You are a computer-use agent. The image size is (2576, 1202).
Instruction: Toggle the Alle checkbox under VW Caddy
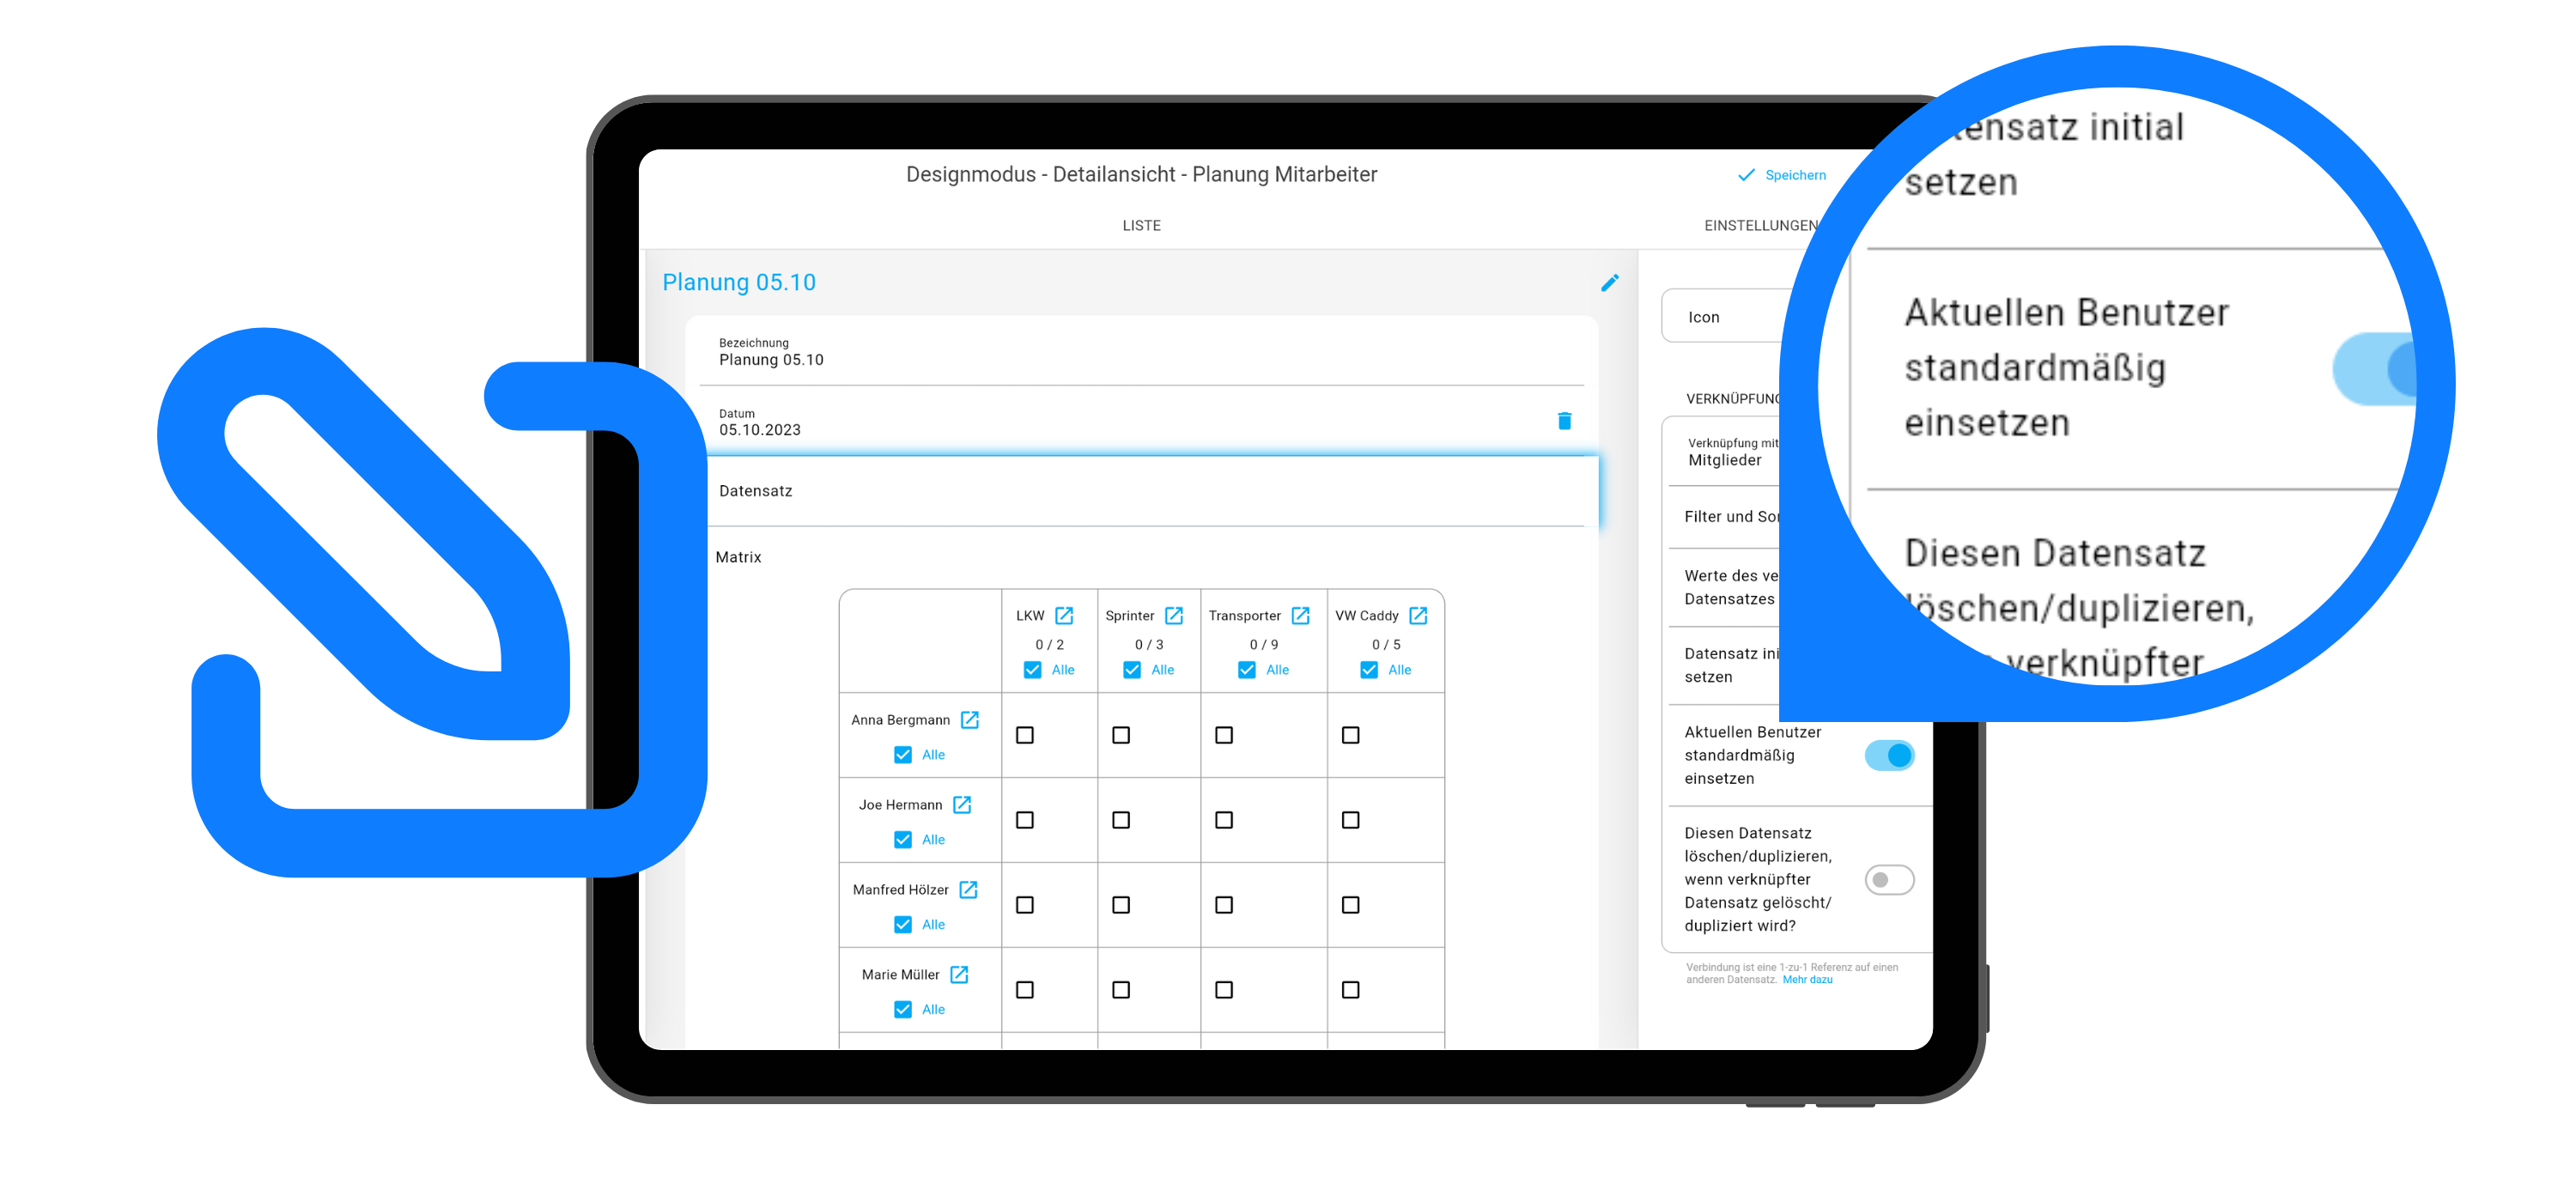(1369, 670)
